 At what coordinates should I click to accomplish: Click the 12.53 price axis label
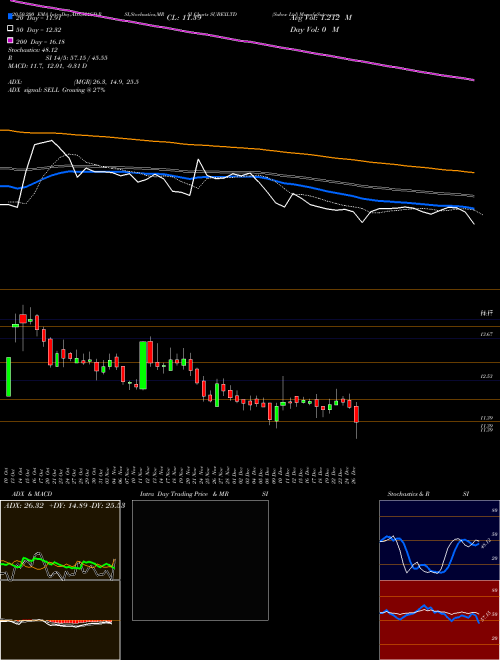[x=487, y=376]
